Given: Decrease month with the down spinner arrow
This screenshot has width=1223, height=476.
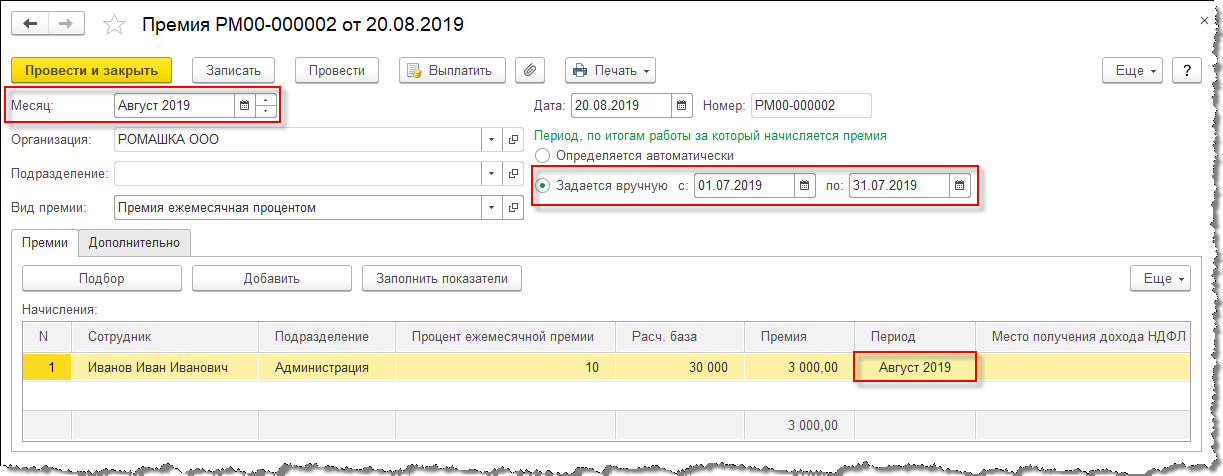Looking at the screenshot, I should 265,110.
